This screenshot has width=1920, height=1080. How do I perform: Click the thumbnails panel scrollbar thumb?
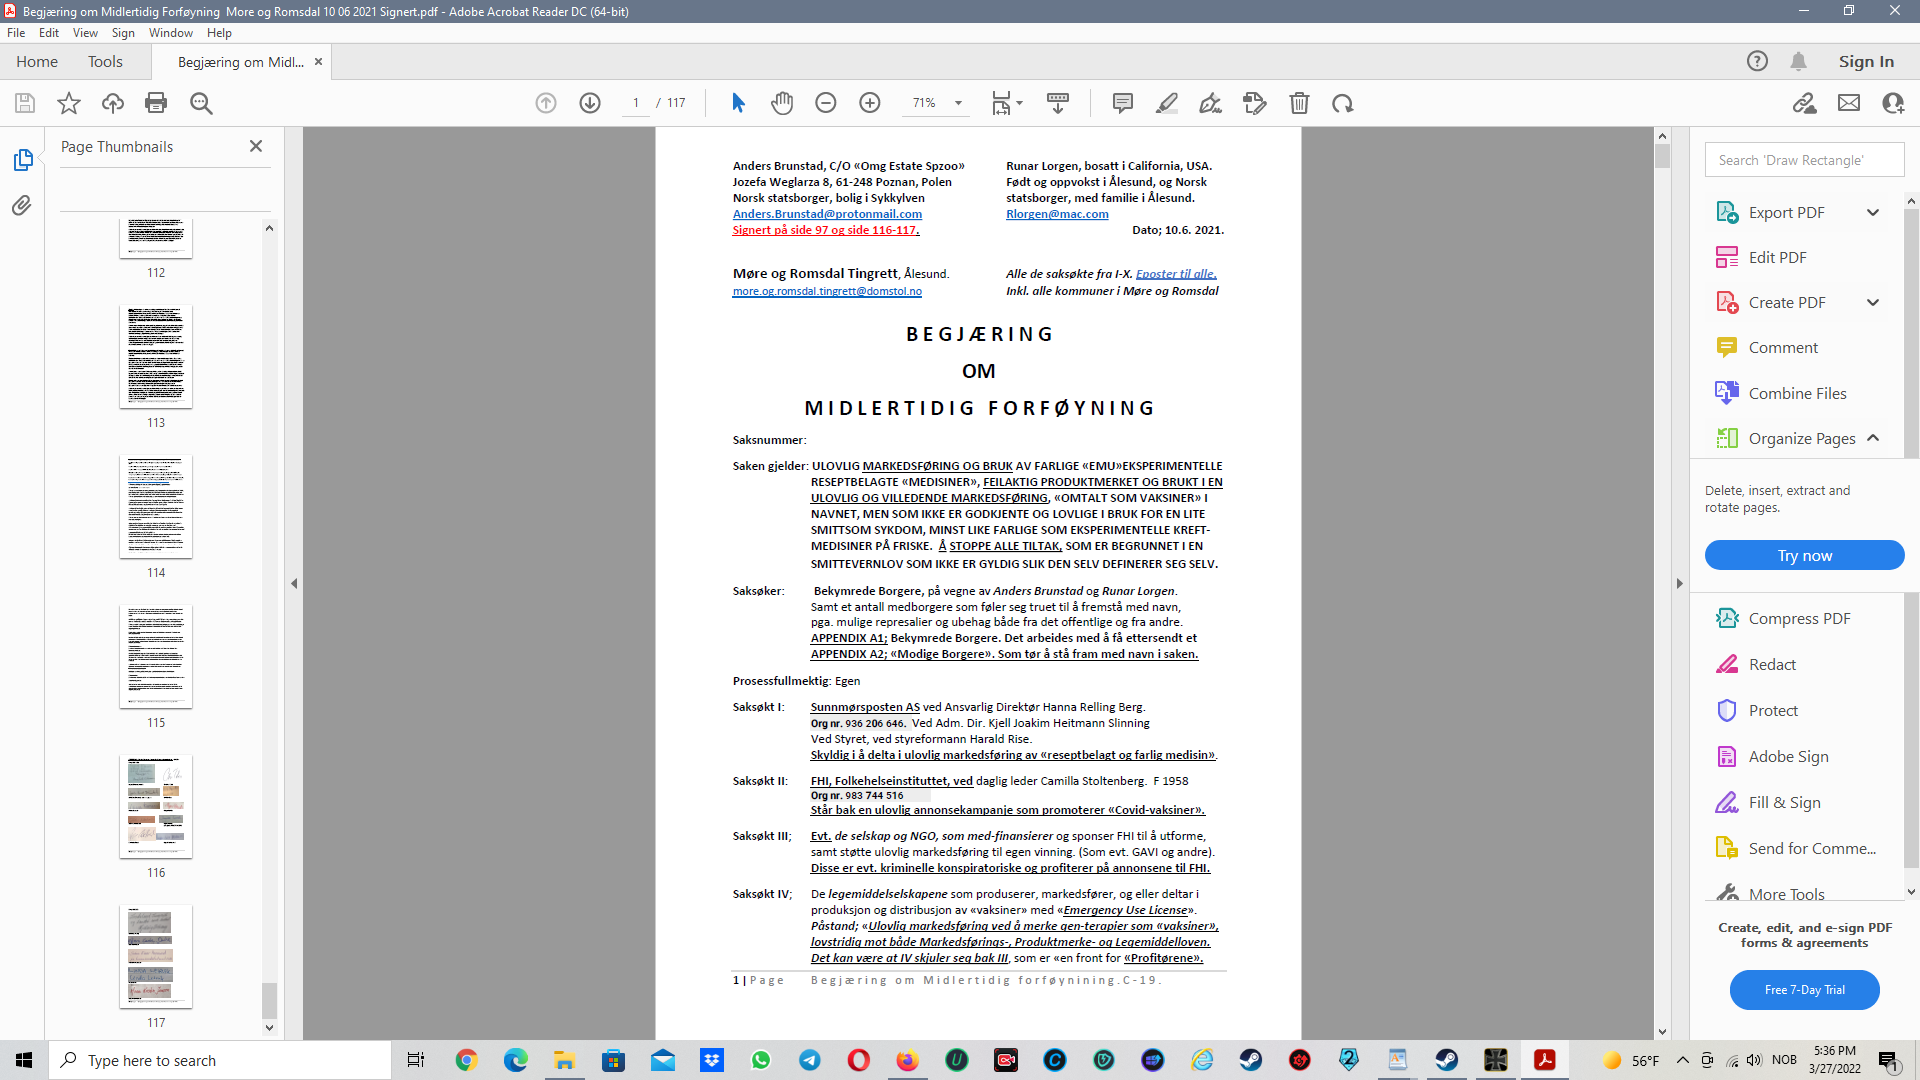point(268,999)
